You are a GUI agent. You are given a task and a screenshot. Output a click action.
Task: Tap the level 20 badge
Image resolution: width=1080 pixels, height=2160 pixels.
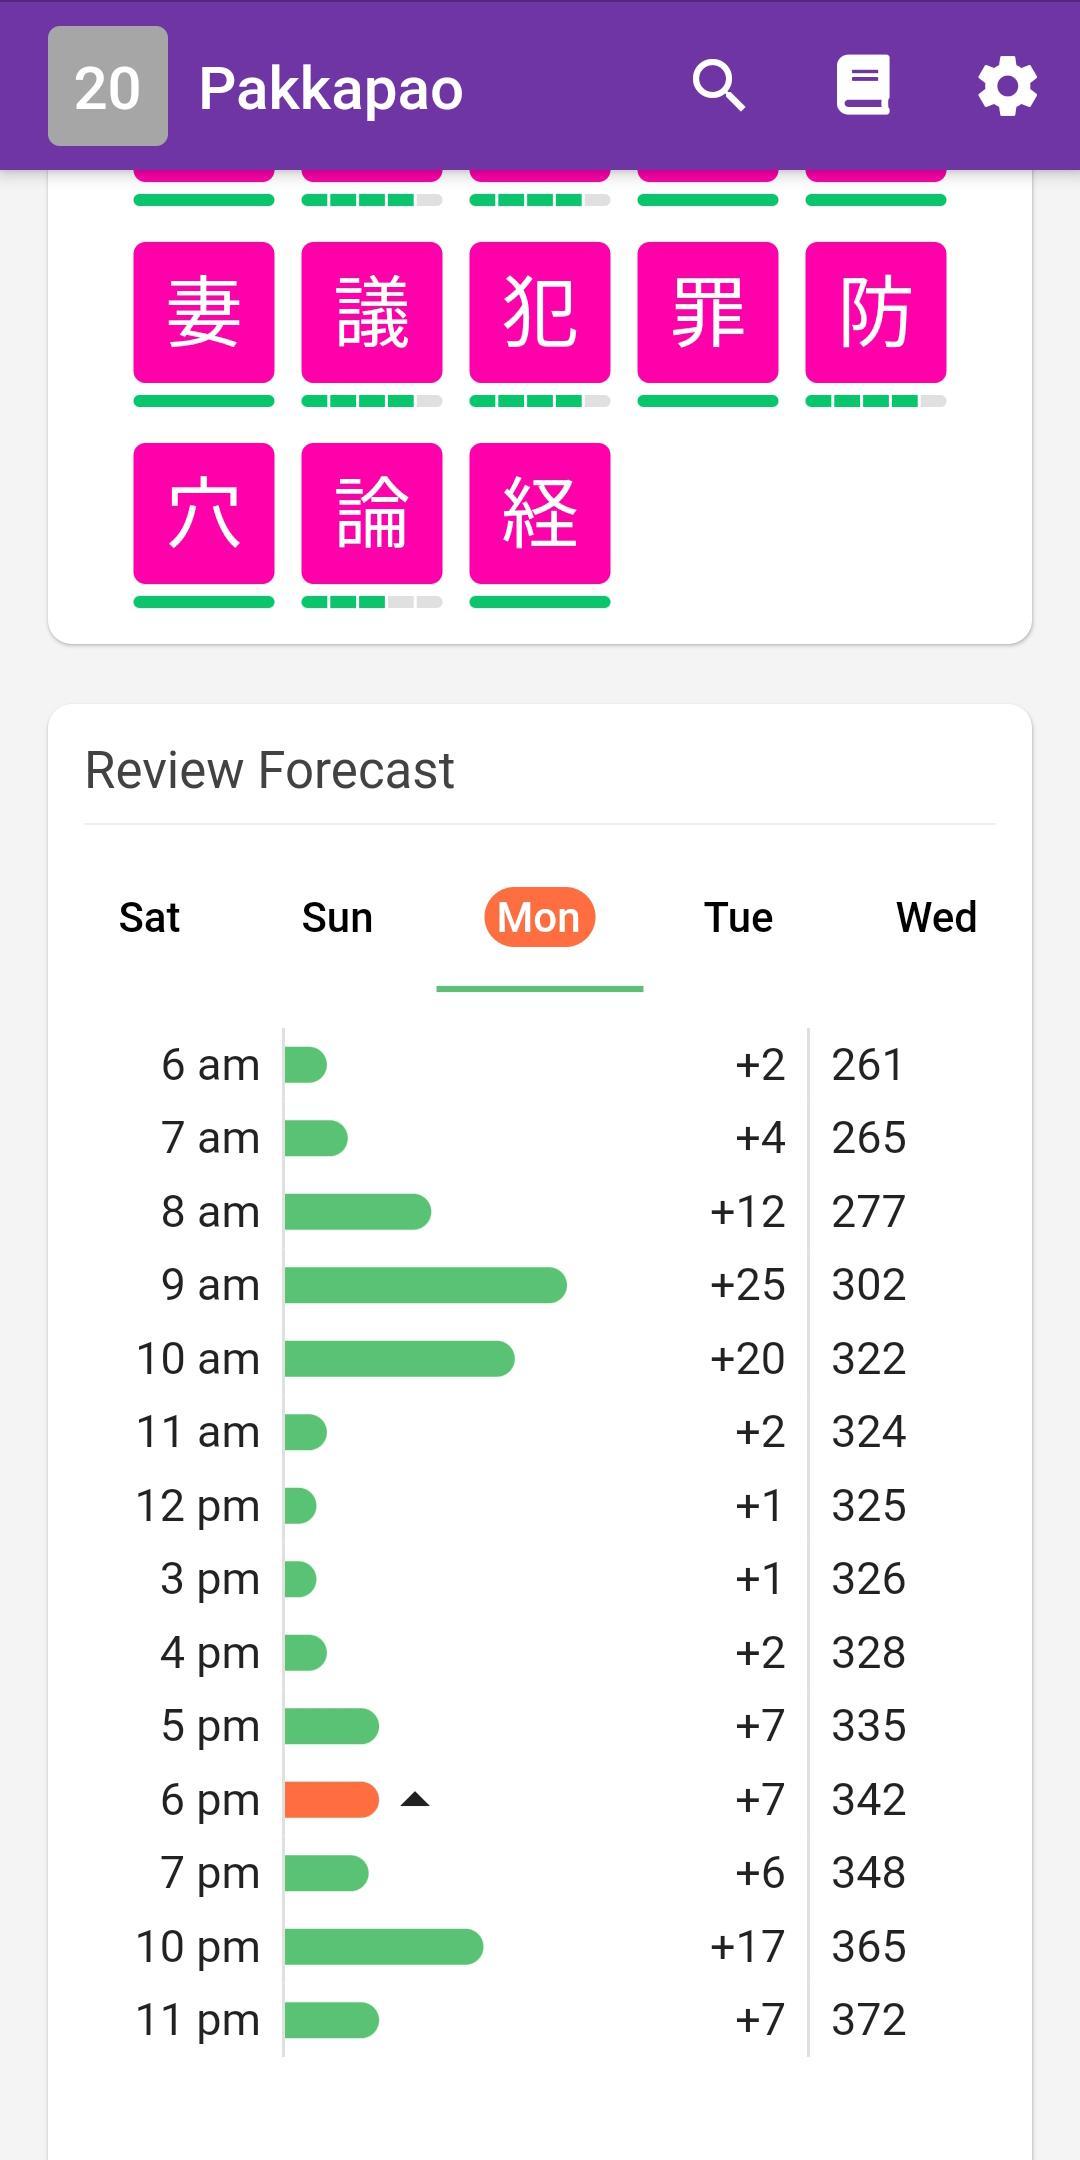(108, 86)
